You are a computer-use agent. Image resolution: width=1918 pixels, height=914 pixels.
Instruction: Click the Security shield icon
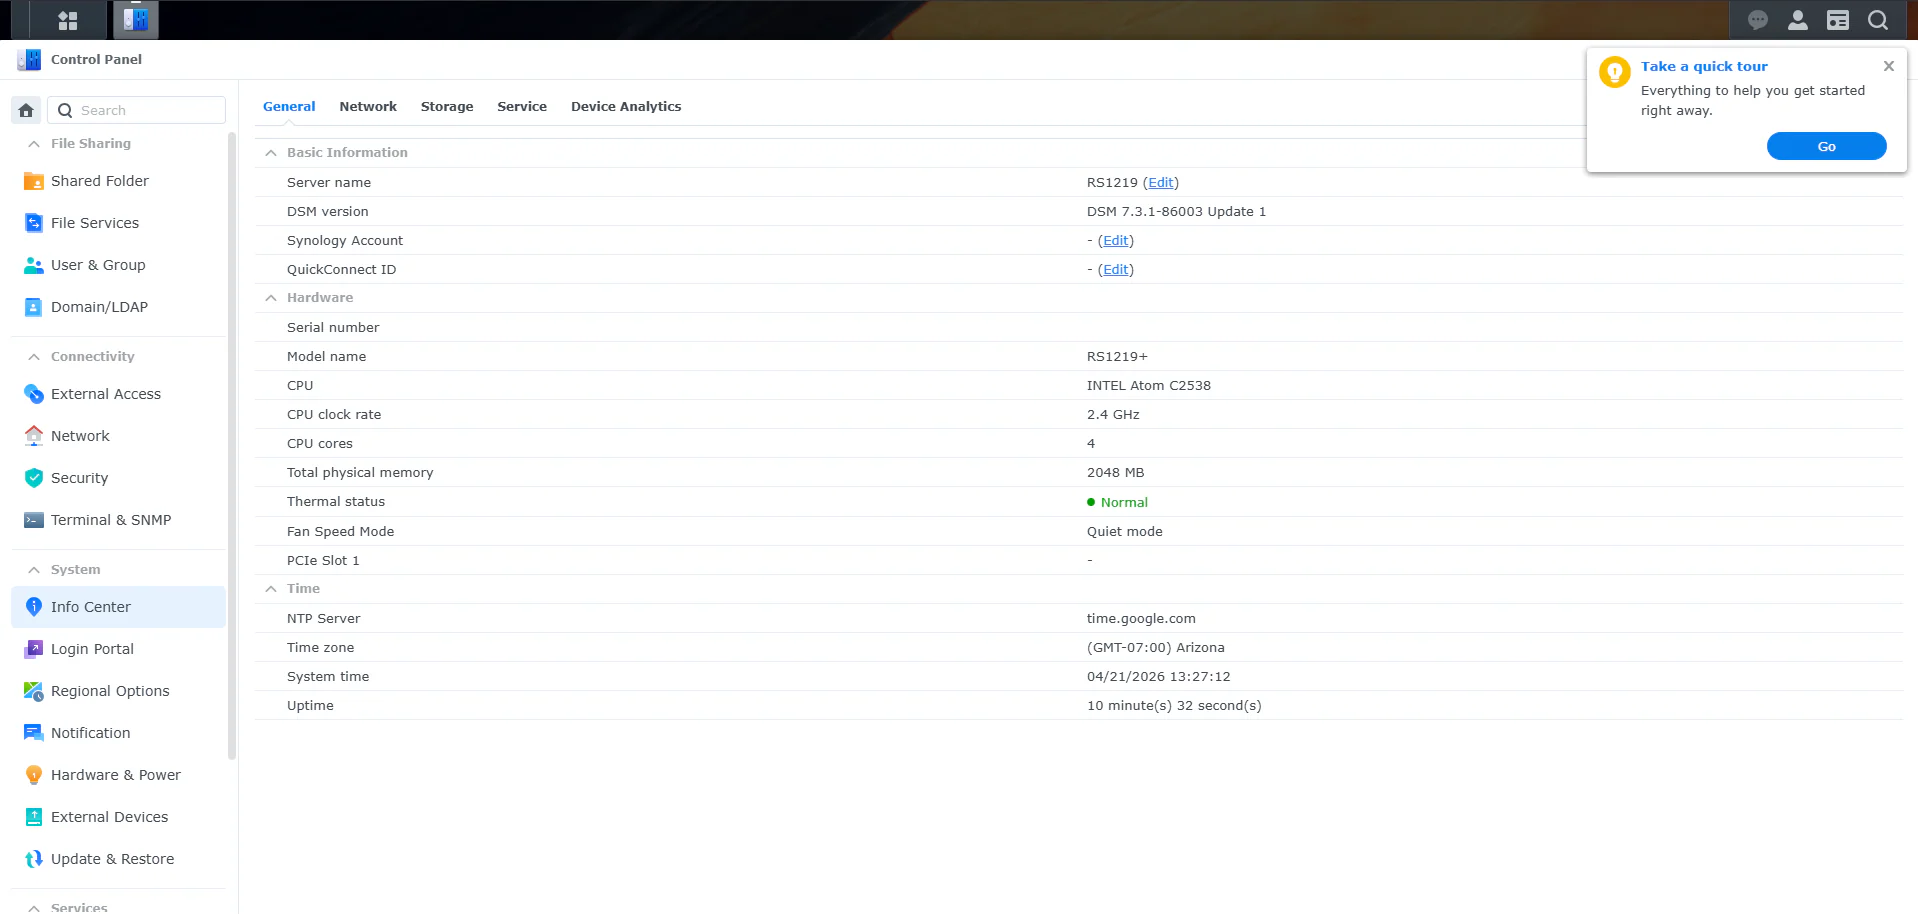(x=33, y=478)
